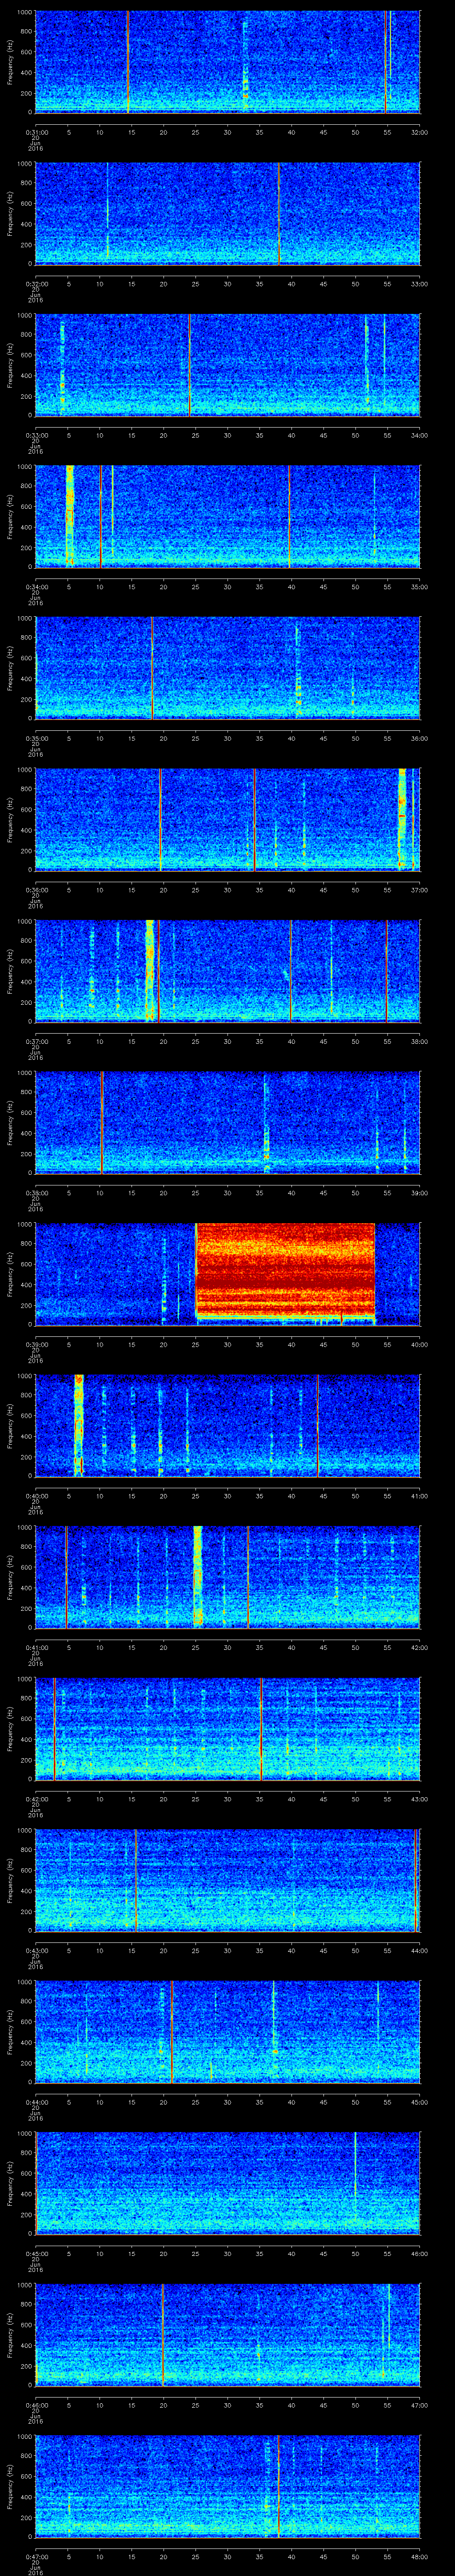Open the spectrogram panel beginning at 0:46:00
The image size is (455, 2576).
227,2334
